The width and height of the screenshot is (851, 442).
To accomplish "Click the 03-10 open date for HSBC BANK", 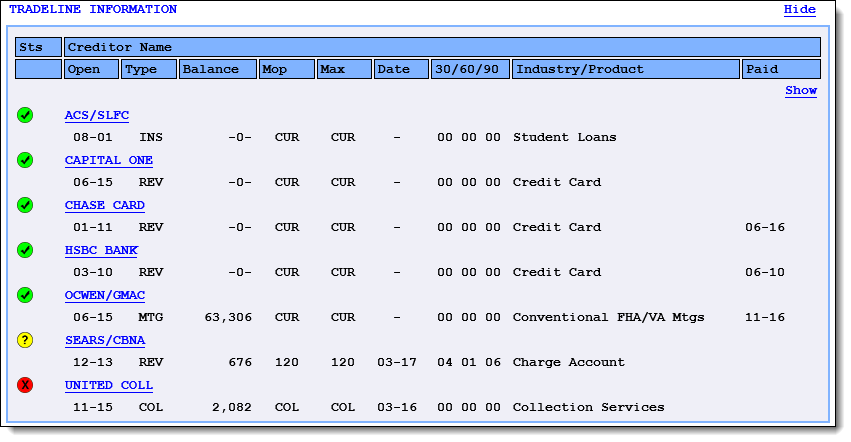I will pyautogui.click(x=93, y=273).
